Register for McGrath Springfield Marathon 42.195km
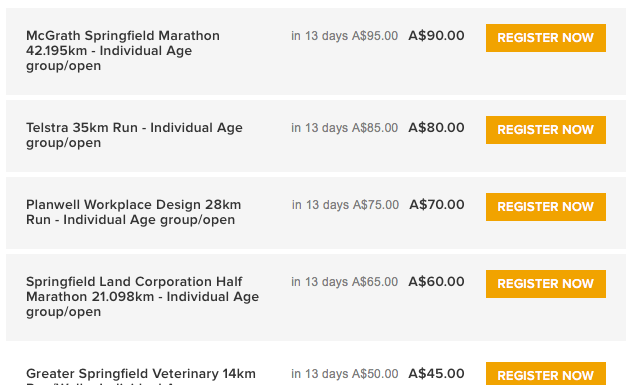 546,38
